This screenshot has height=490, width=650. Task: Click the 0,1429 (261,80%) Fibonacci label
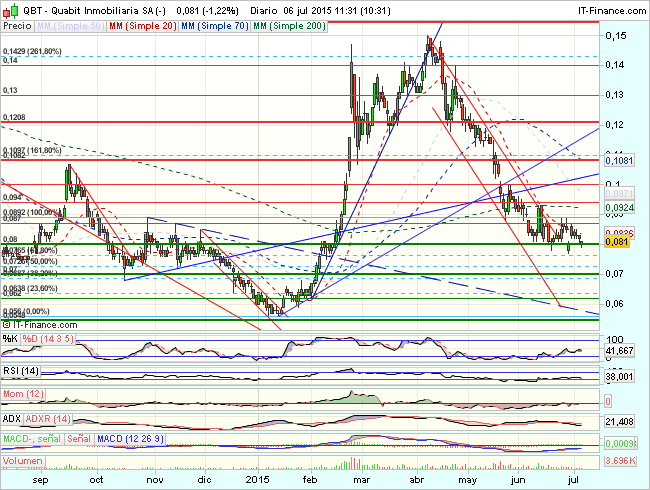click(32, 51)
